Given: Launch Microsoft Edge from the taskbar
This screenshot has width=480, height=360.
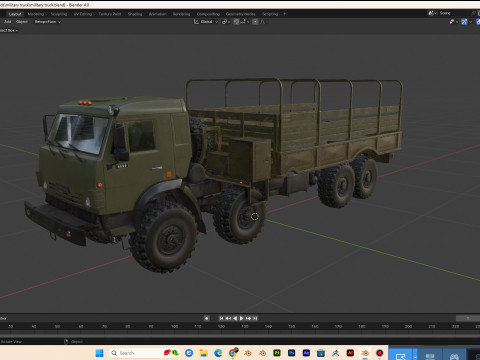Looking at the screenshot, I should 218,353.
